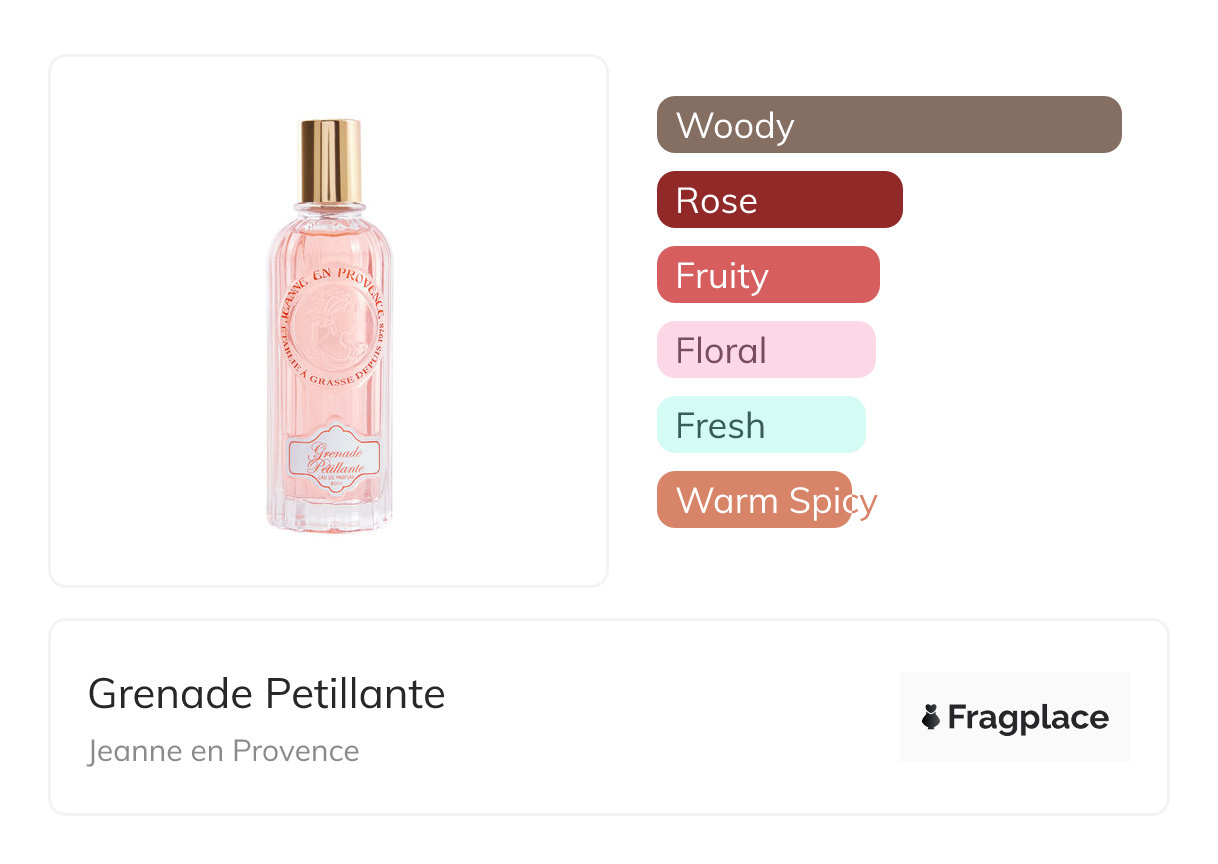Screen dimensions: 1218x864
Task: Click the gold cap of the perfume bottle
Action: point(330,160)
